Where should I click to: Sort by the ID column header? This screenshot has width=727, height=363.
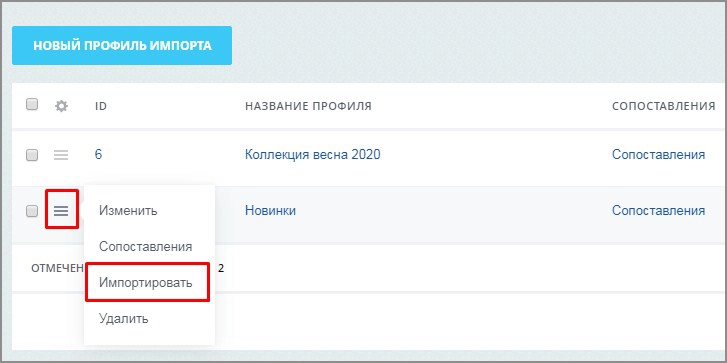click(x=101, y=106)
